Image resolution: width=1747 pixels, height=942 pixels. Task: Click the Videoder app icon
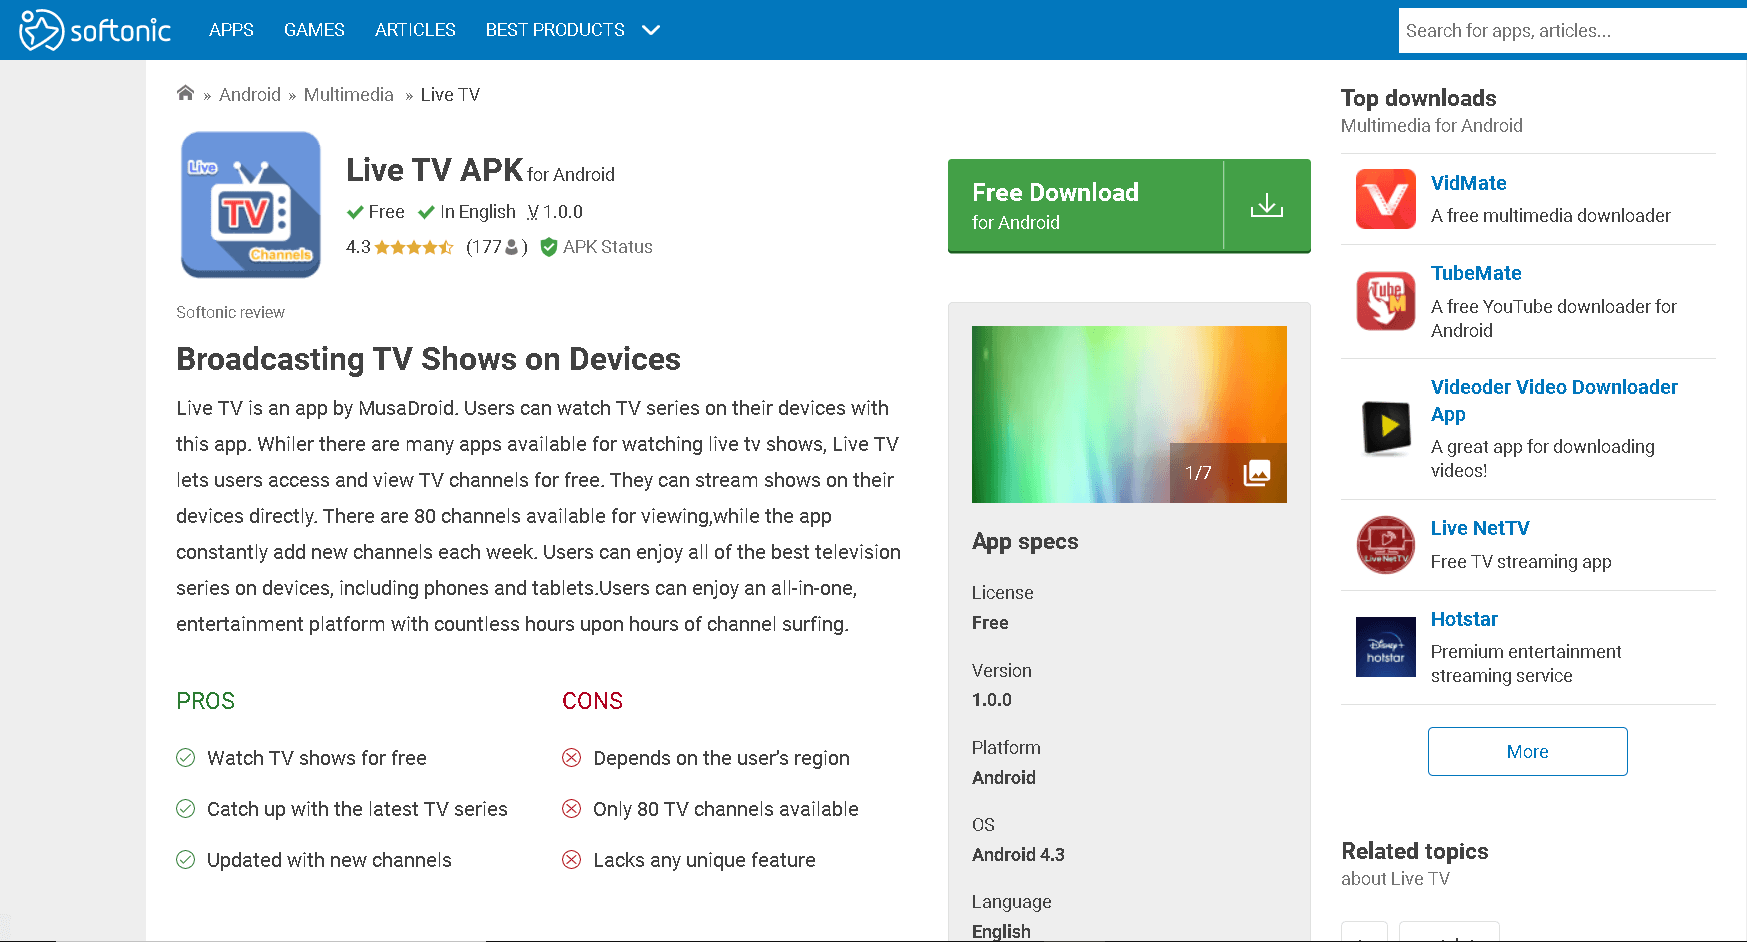click(1385, 428)
